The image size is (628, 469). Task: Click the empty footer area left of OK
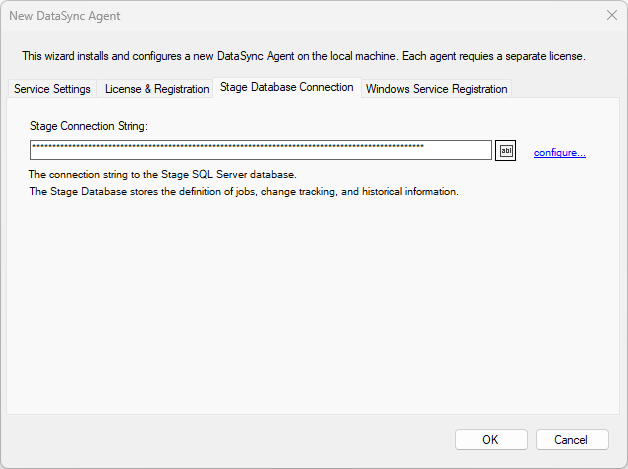click(x=220, y=440)
